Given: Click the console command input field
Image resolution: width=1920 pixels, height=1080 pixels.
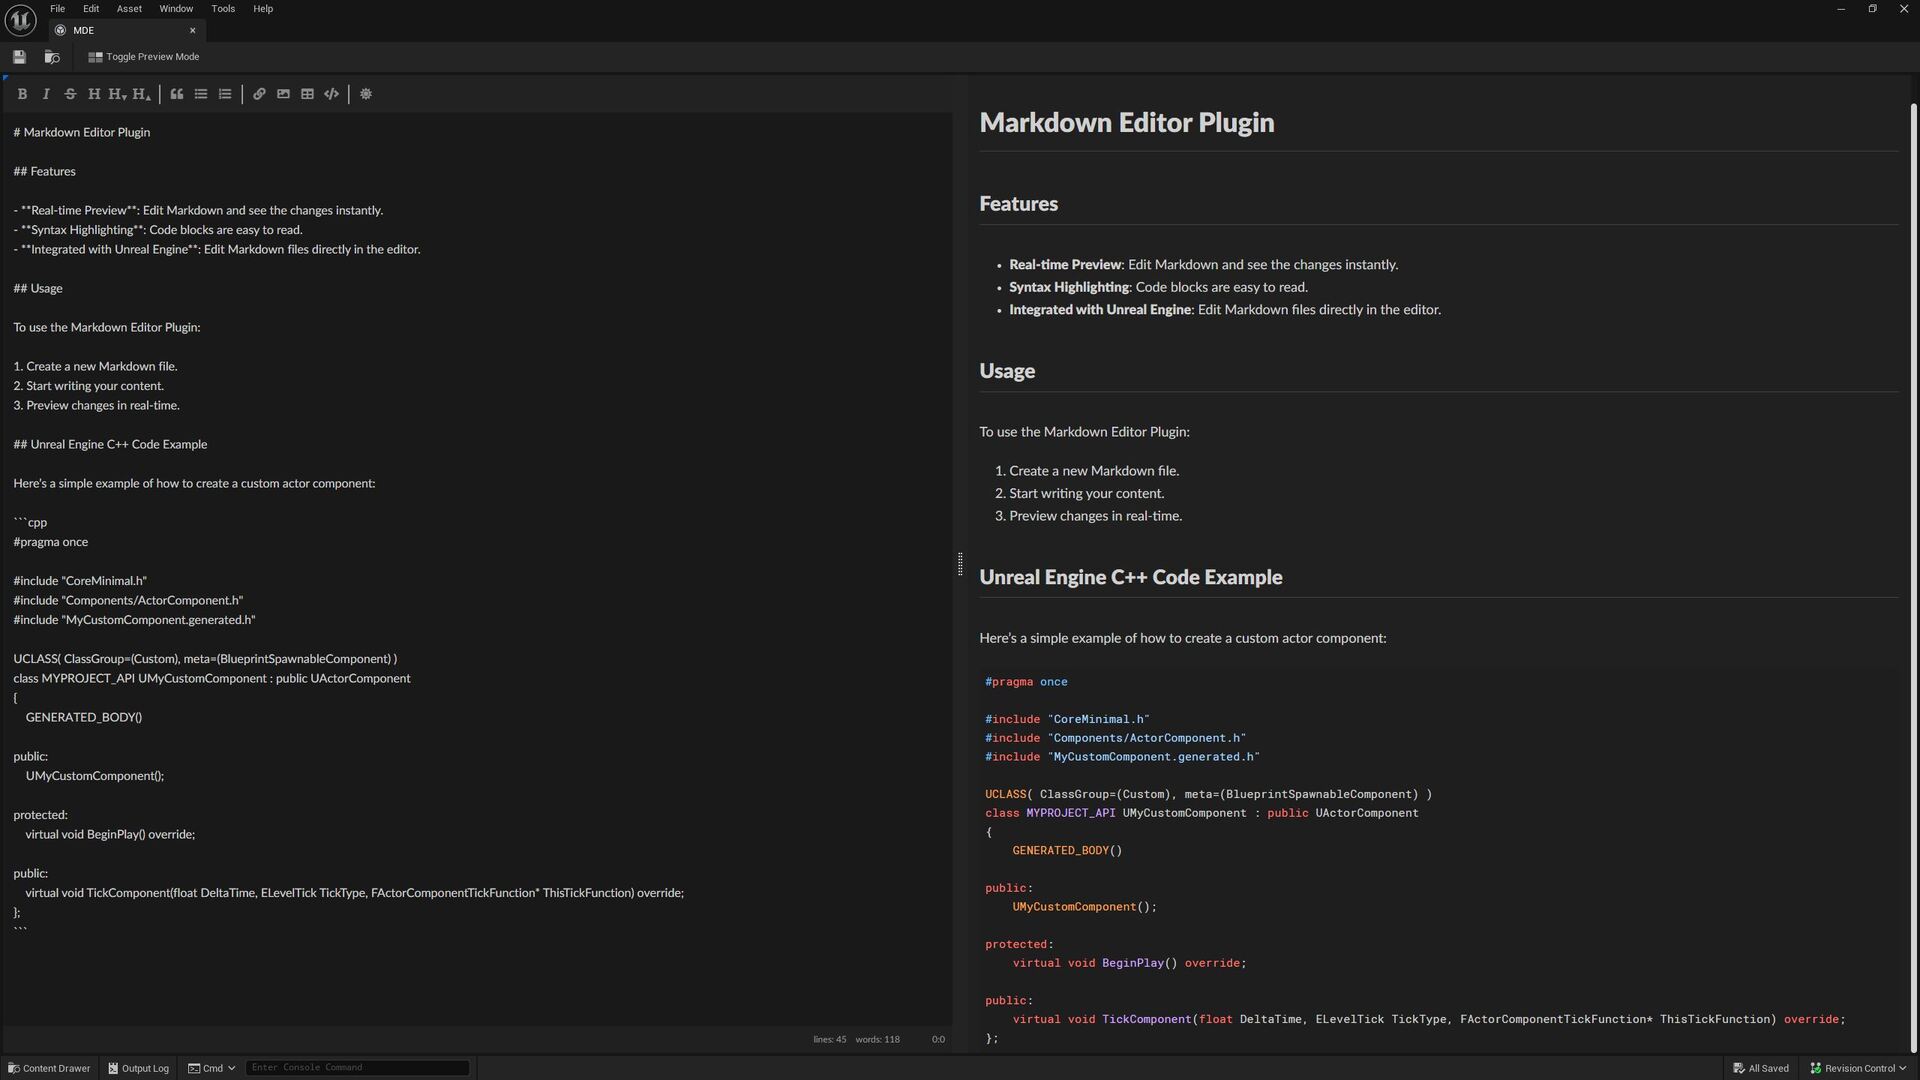Looking at the screenshot, I should tap(357, 1068).
